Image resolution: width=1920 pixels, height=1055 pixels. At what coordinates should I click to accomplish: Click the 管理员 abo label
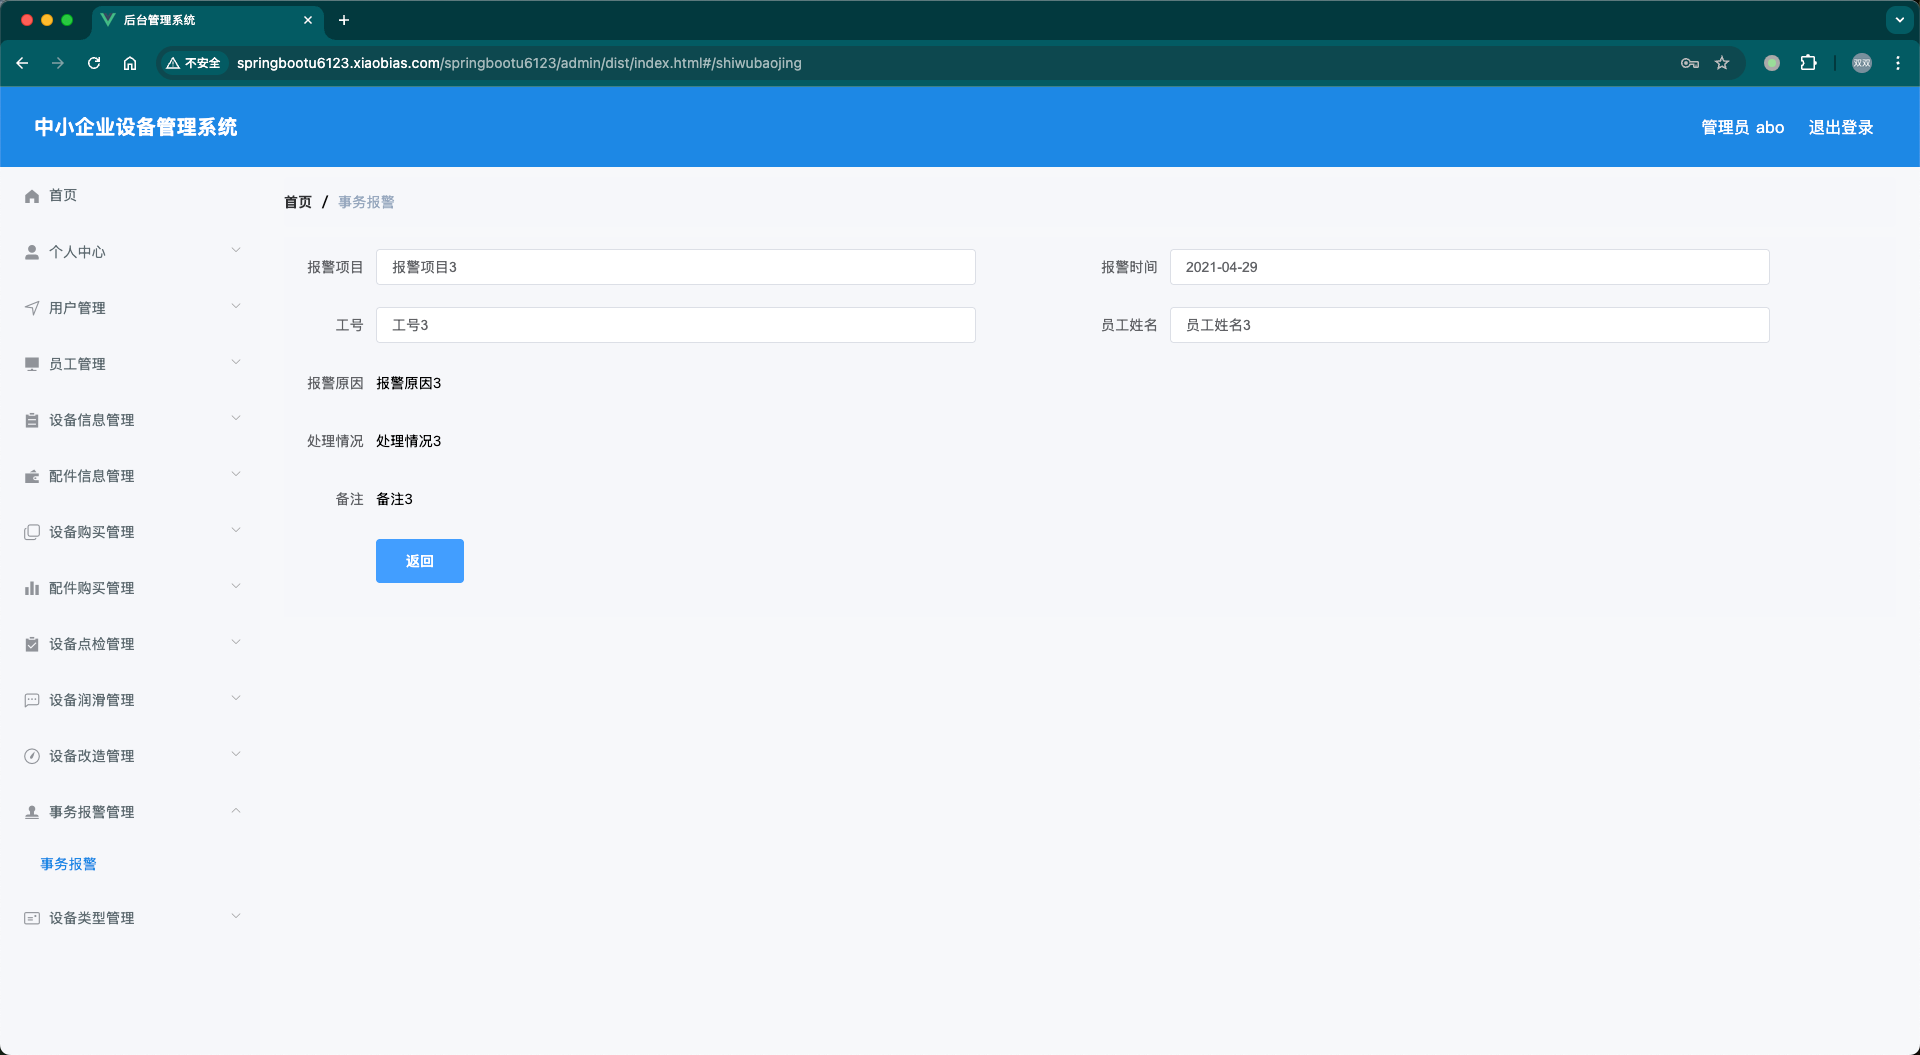coord(1743,127)
